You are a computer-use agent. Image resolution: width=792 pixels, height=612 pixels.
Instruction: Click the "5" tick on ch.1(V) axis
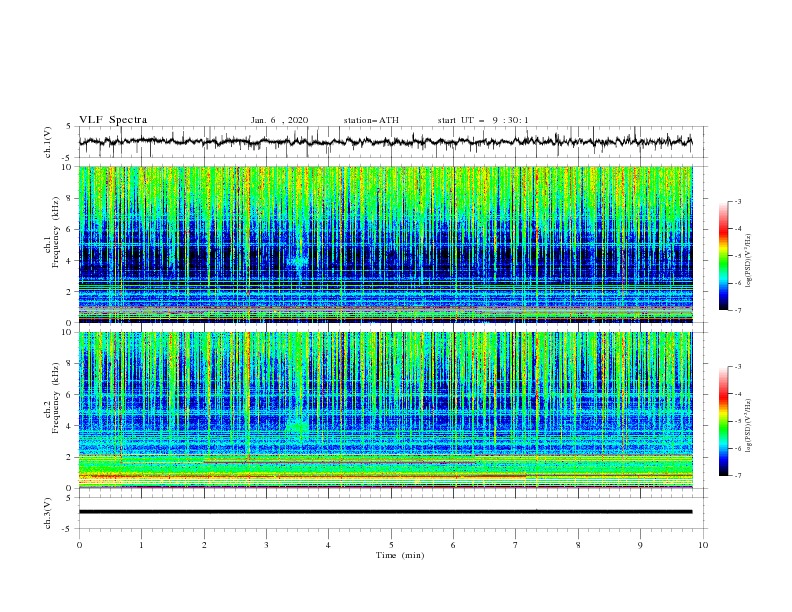click(69, 127)
